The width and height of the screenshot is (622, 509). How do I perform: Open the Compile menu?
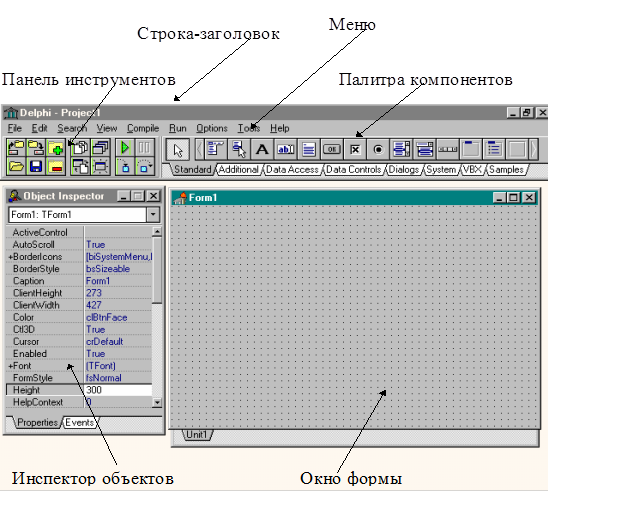click(143, 129)
